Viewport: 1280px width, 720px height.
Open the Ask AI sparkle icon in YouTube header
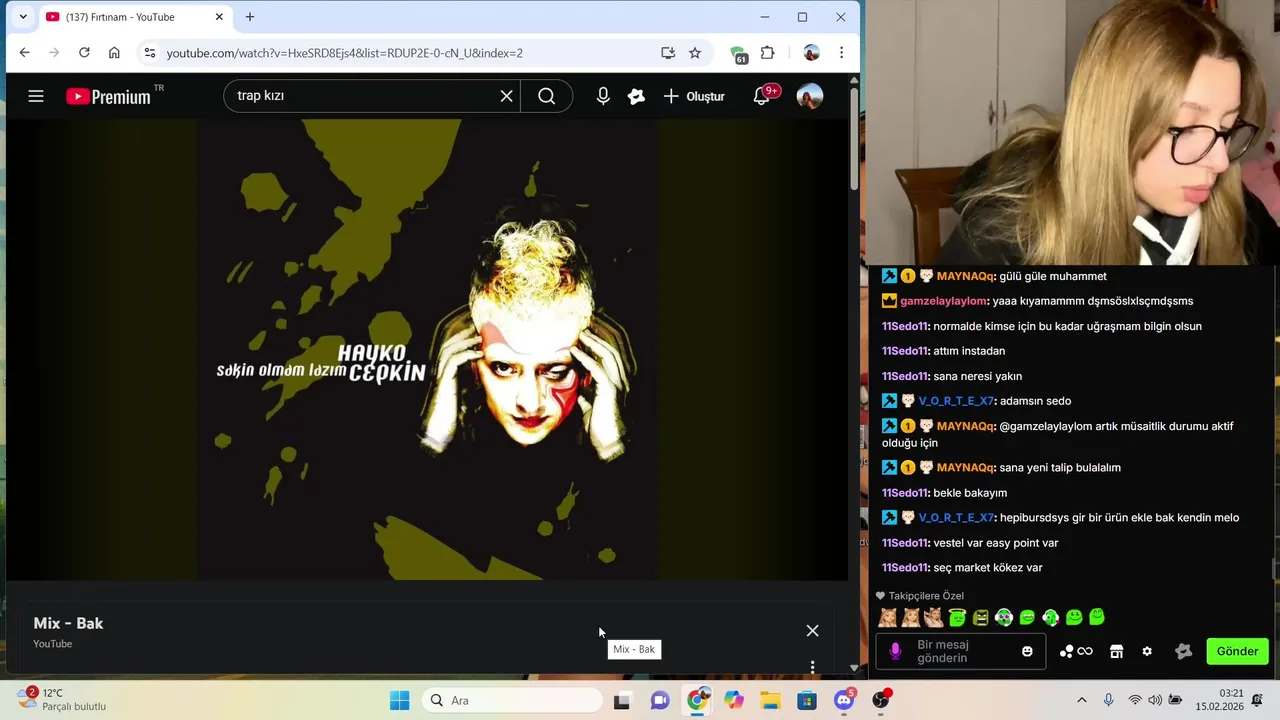tap(636, 96)
